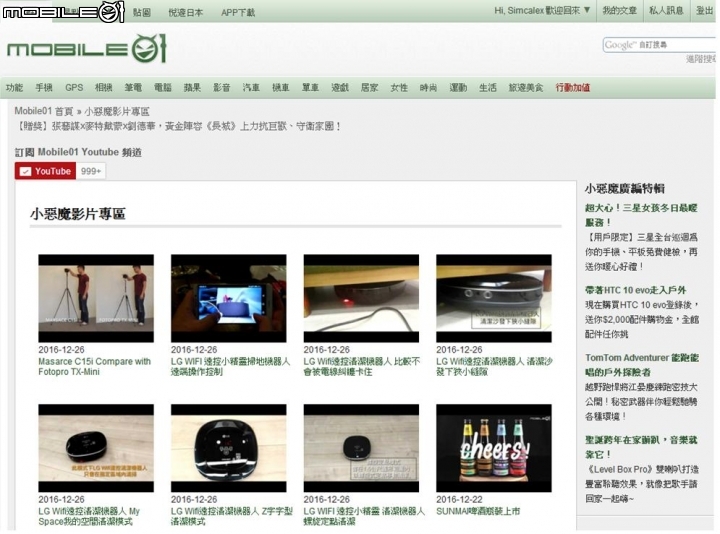Image resolution: width=720 pixels, height=534 pixels.
Task: Click Z字字型清潔模式 video title link
Action: 232,516
